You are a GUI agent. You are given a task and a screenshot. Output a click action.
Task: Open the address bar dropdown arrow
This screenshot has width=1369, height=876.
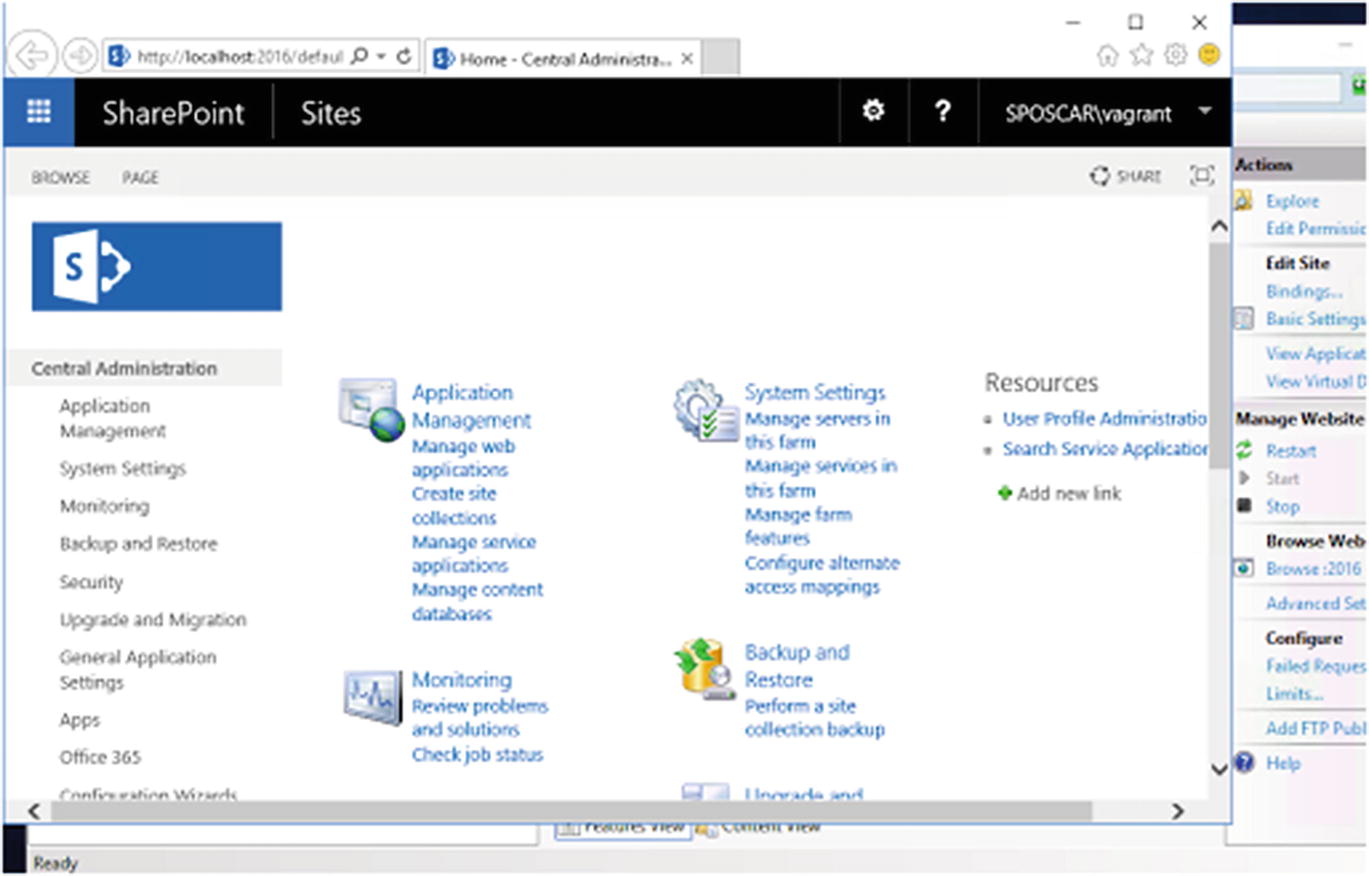click(382, 57)
